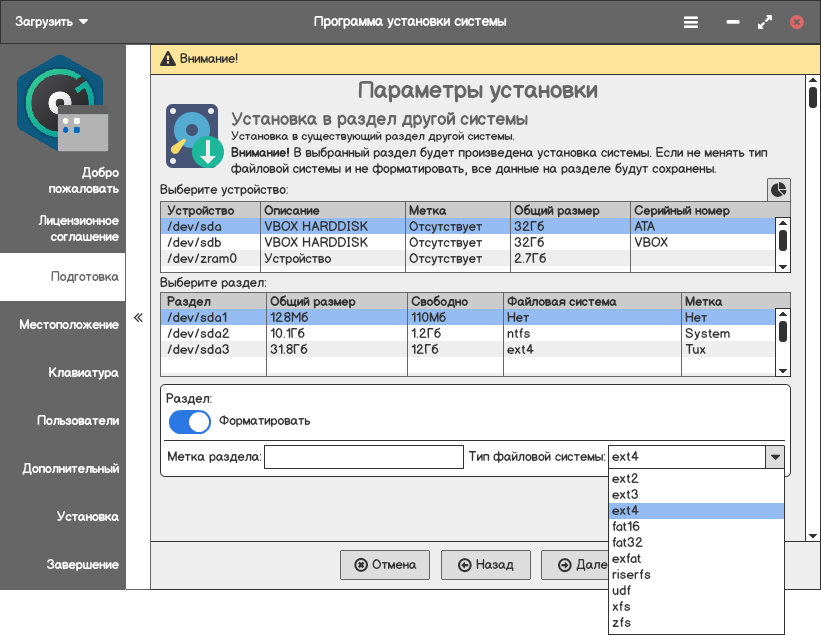This screenshot has width=821, height=636.
Task: Choose xfs from the filesystem list
Action: click(x=622, y=606)
